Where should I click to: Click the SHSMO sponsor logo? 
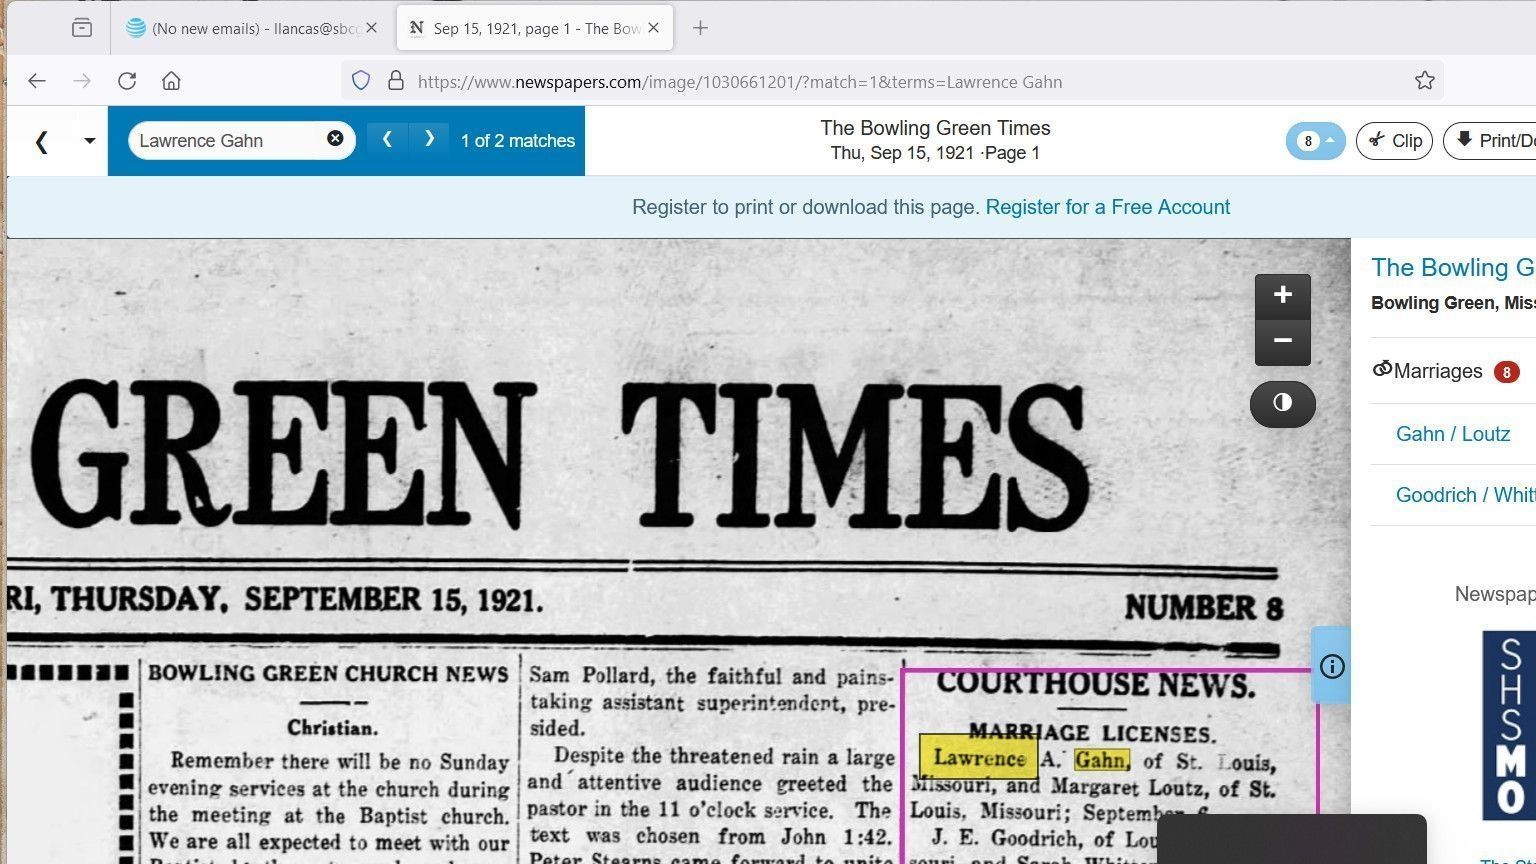1509,725
